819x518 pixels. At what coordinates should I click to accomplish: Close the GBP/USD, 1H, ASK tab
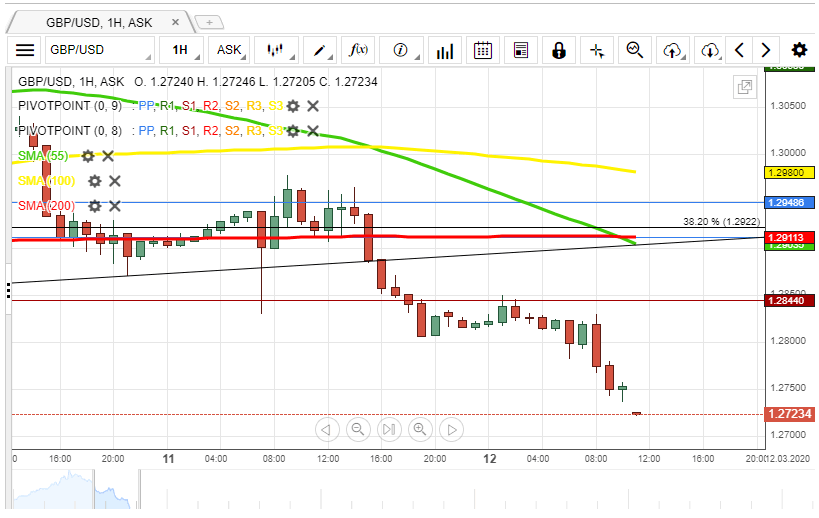tap(176, 22)
